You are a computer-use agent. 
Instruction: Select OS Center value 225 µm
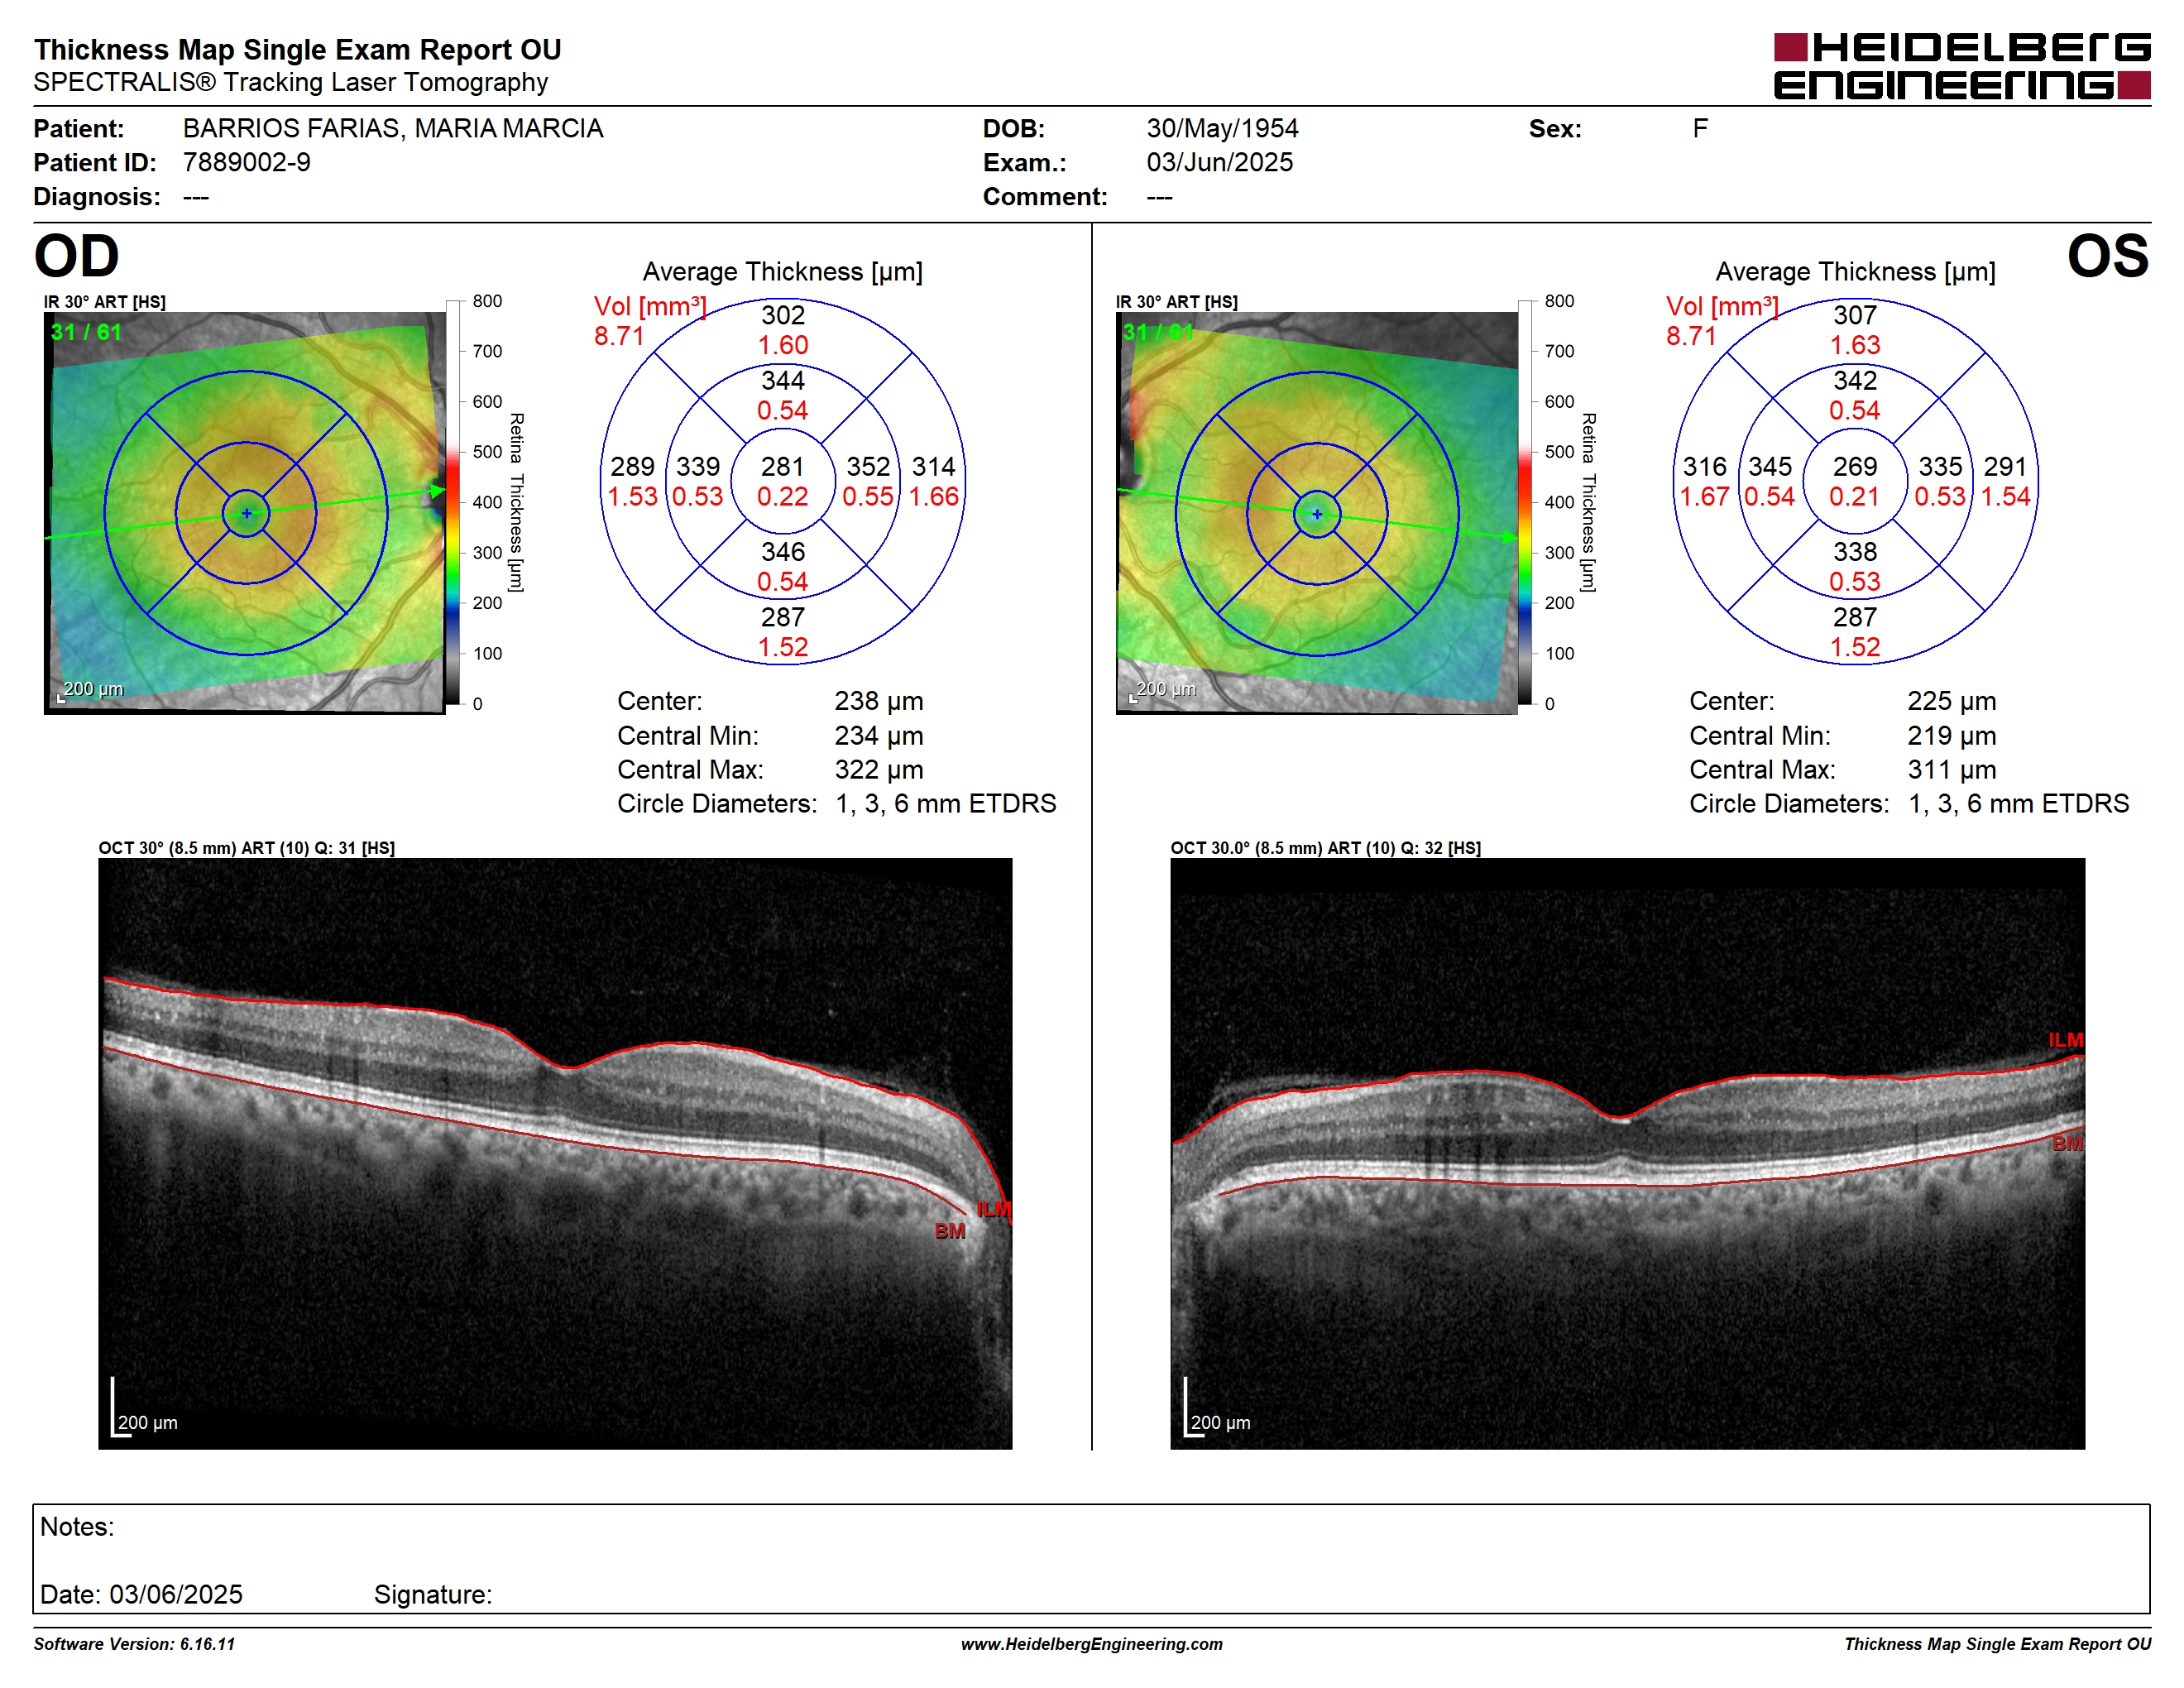coord(1951,702)
